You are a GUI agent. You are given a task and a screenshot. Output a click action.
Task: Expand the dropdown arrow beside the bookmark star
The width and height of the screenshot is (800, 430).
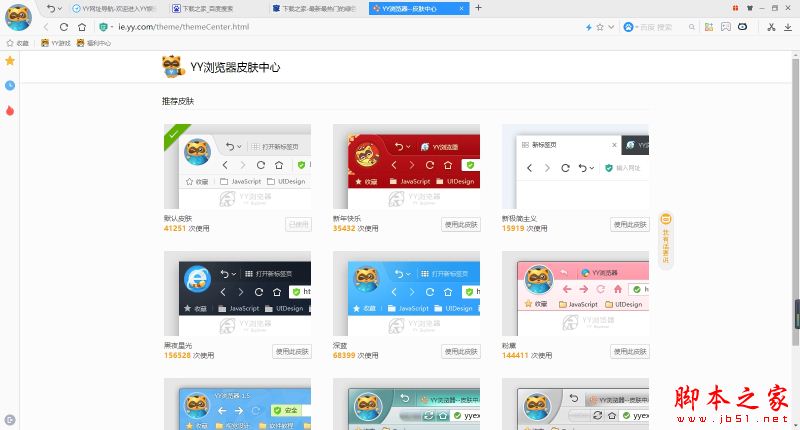coord(611,27)
